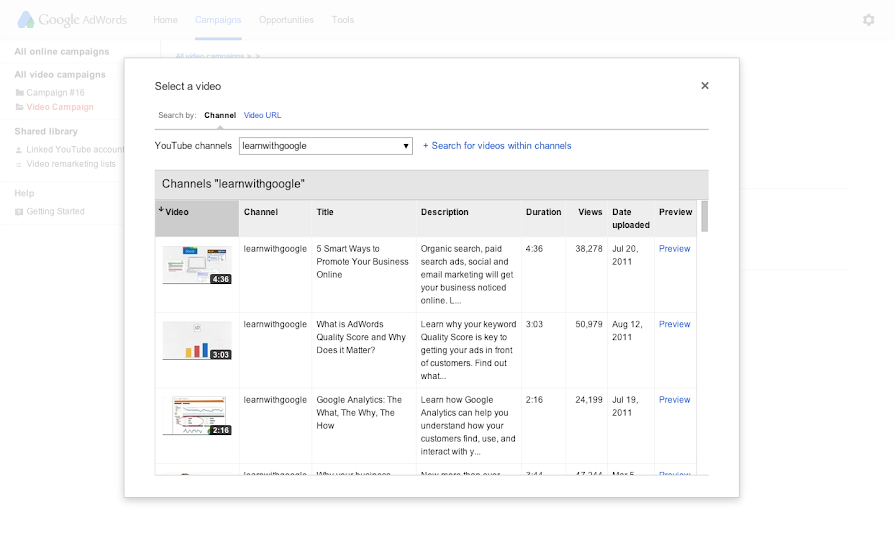The height and width of the screenshot is (556, 895).
Task: Preview the Google Analytics video
Action: 674,400
